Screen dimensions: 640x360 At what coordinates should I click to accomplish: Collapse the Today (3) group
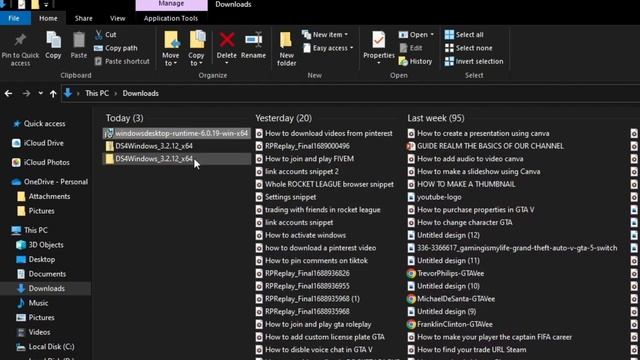click(x=124, y=118)
